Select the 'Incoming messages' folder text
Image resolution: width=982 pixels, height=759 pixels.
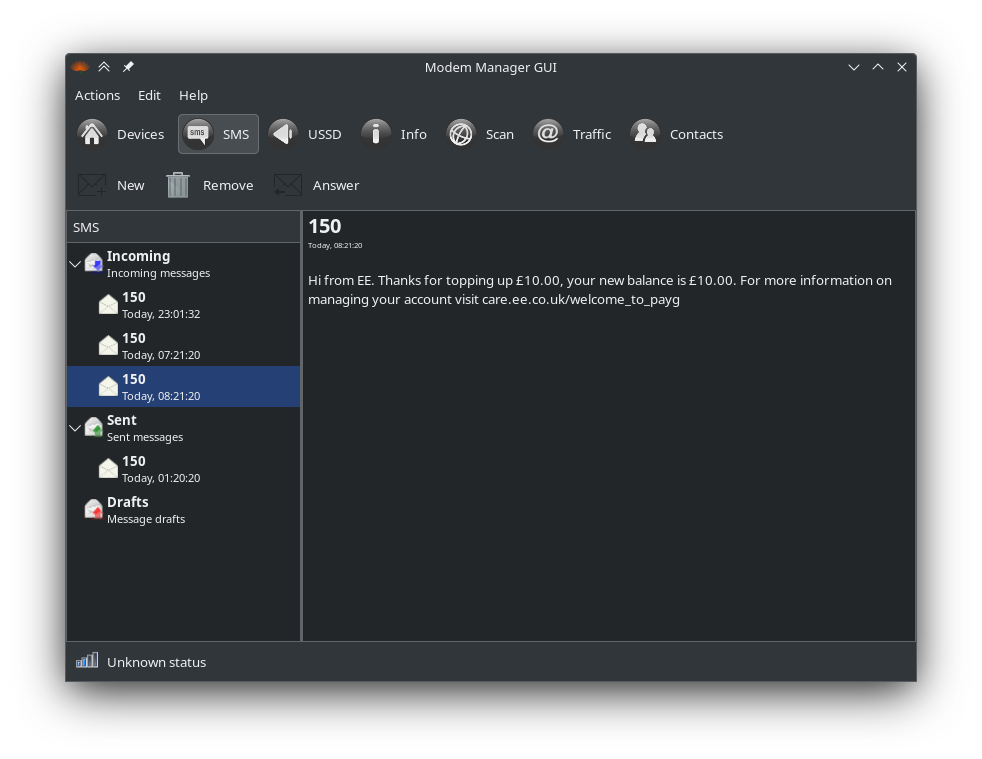pos(158,273)
